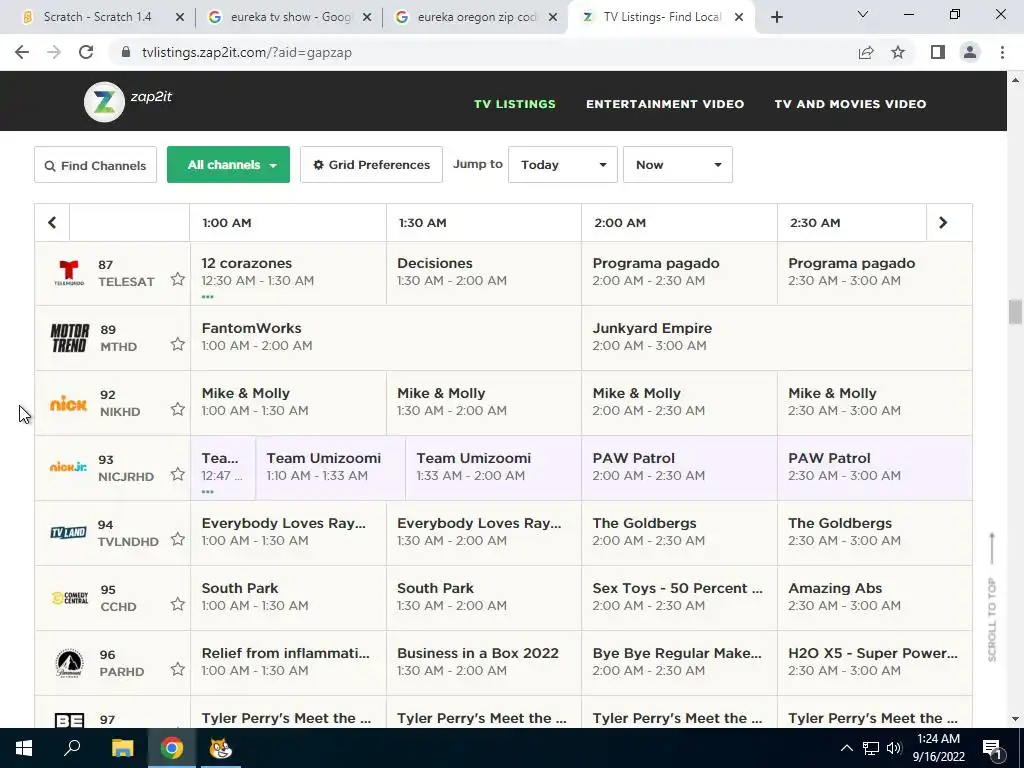Screen dimensions: 1024x768
Task: Open Business in a Box 2022 listing
Action: [x=483, y=663]
